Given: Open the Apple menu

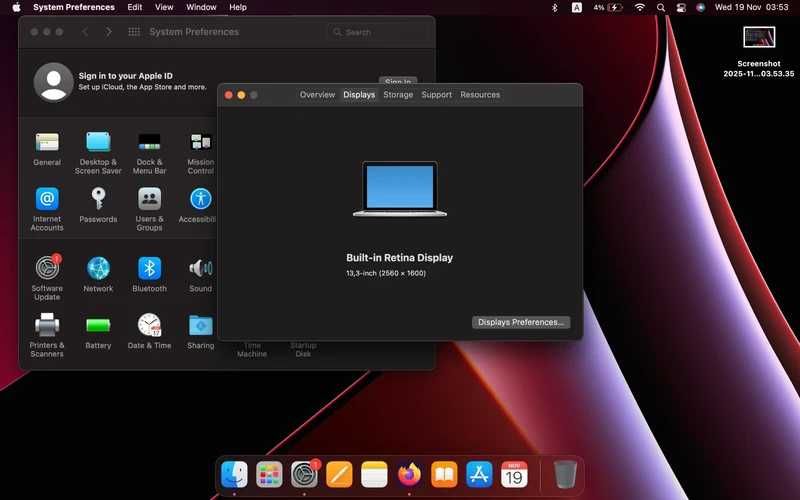Looking at the screenshot, I should point(16,7).
